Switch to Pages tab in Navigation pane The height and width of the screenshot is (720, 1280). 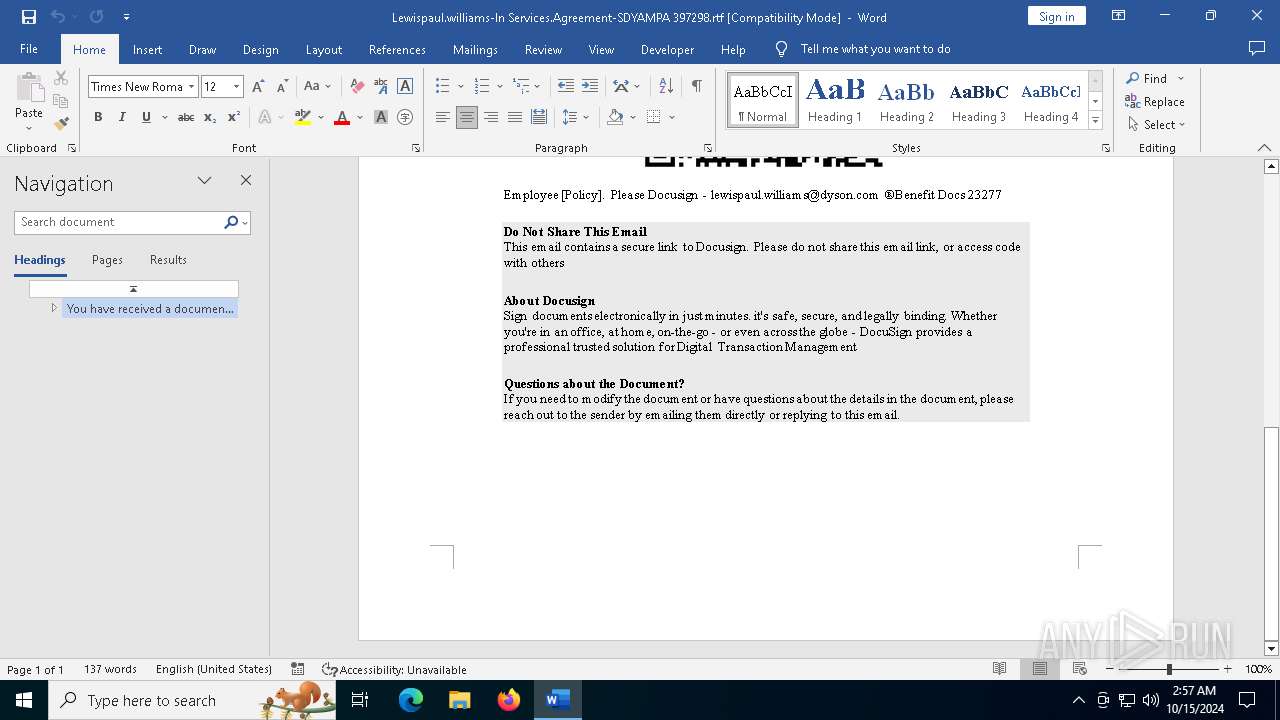tap(107, 260)
